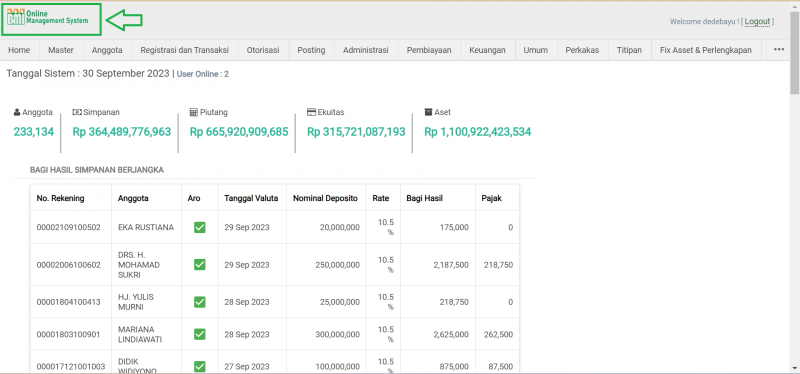The image size is (800, 374).
Task: Open the Otorisasi menu
Action: point(263,50)
